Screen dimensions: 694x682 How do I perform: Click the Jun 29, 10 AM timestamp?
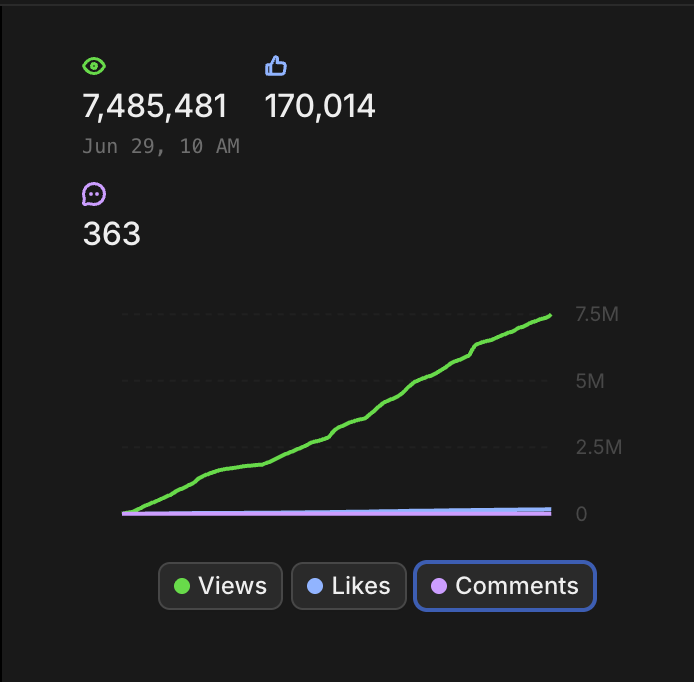160,146
